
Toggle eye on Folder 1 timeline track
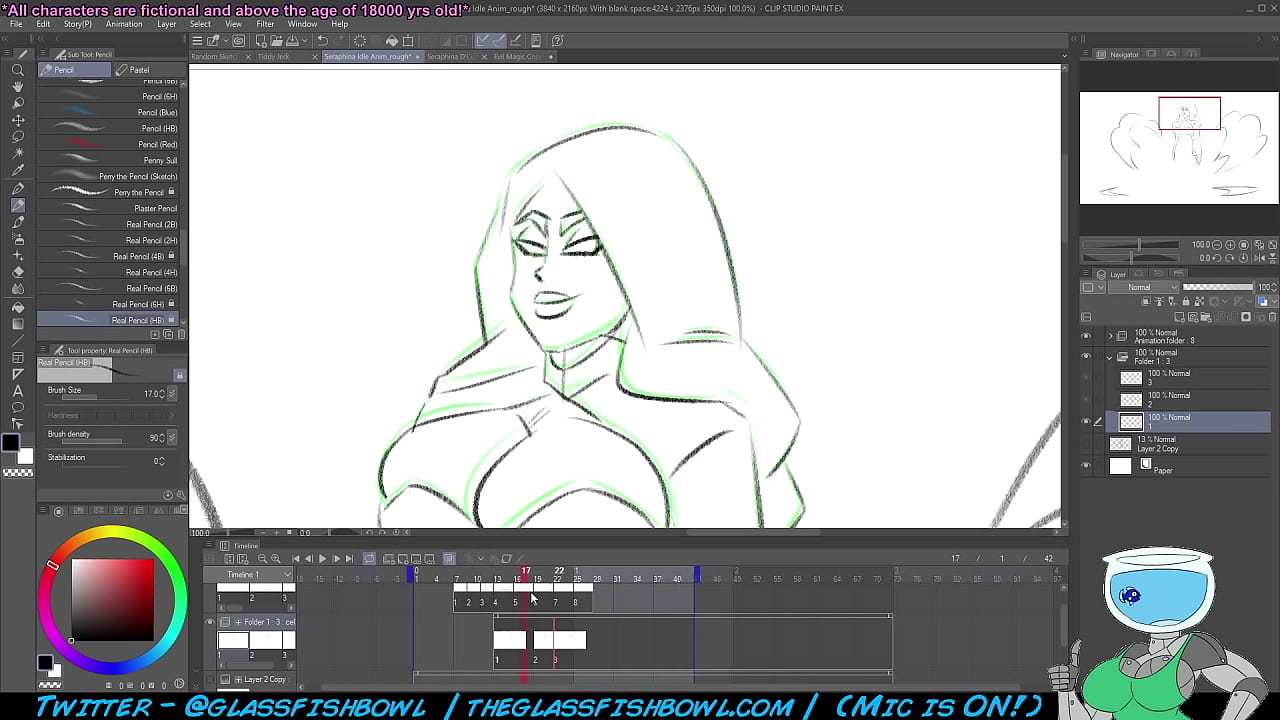coord(210,622)
